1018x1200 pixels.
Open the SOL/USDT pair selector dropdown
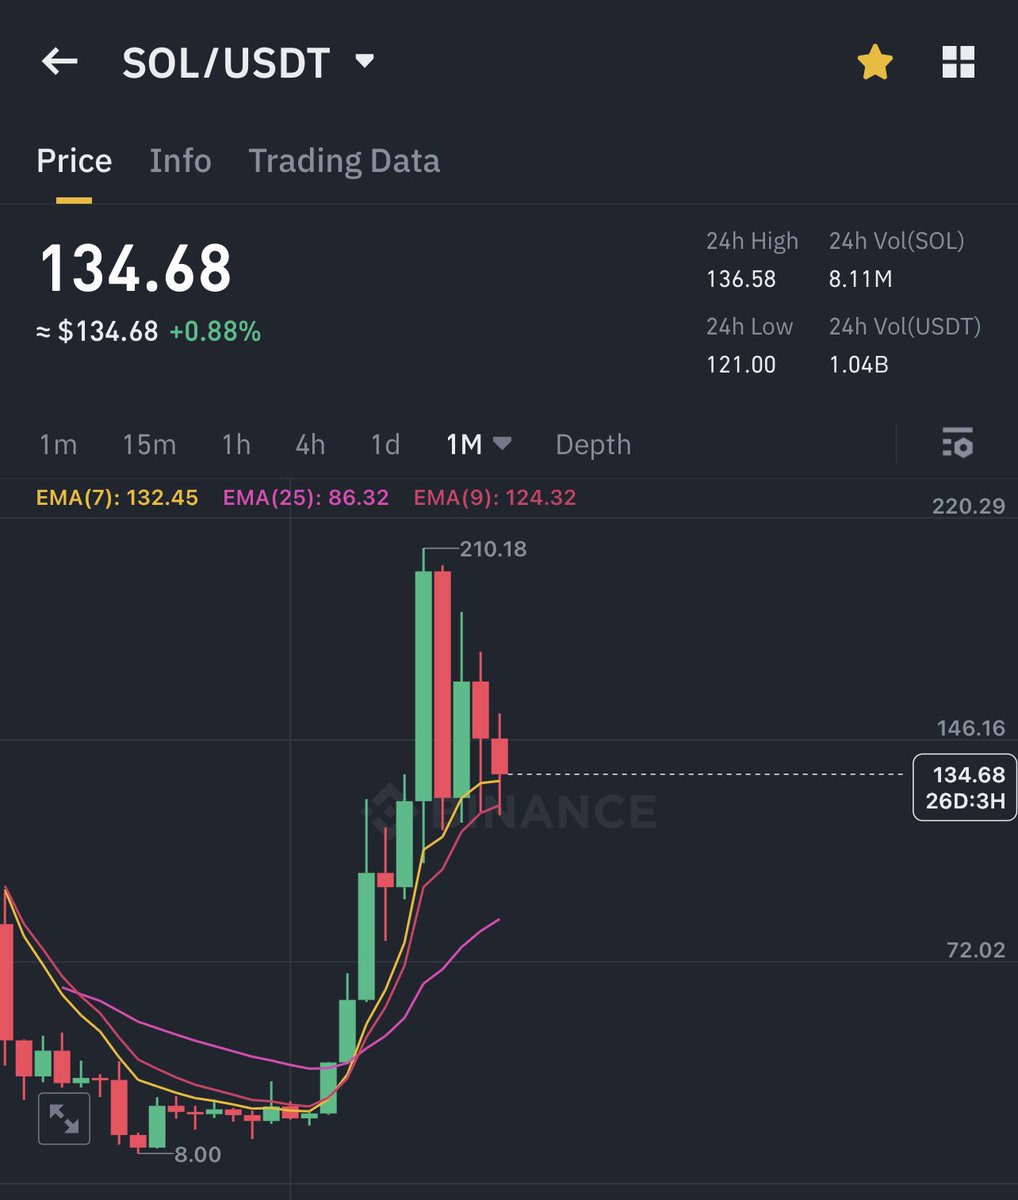(x=248, y=63)
